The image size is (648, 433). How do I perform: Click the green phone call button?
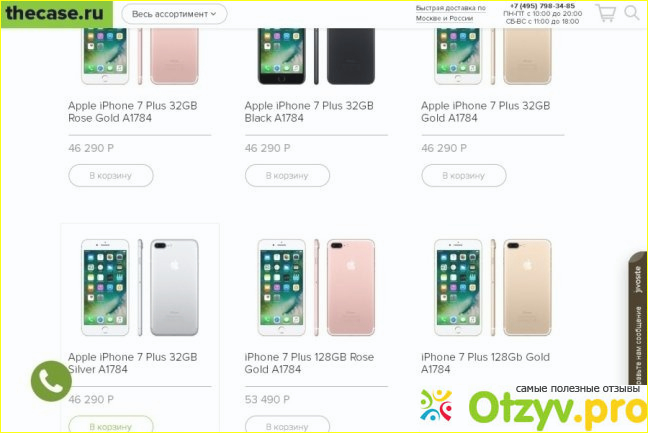51,381
